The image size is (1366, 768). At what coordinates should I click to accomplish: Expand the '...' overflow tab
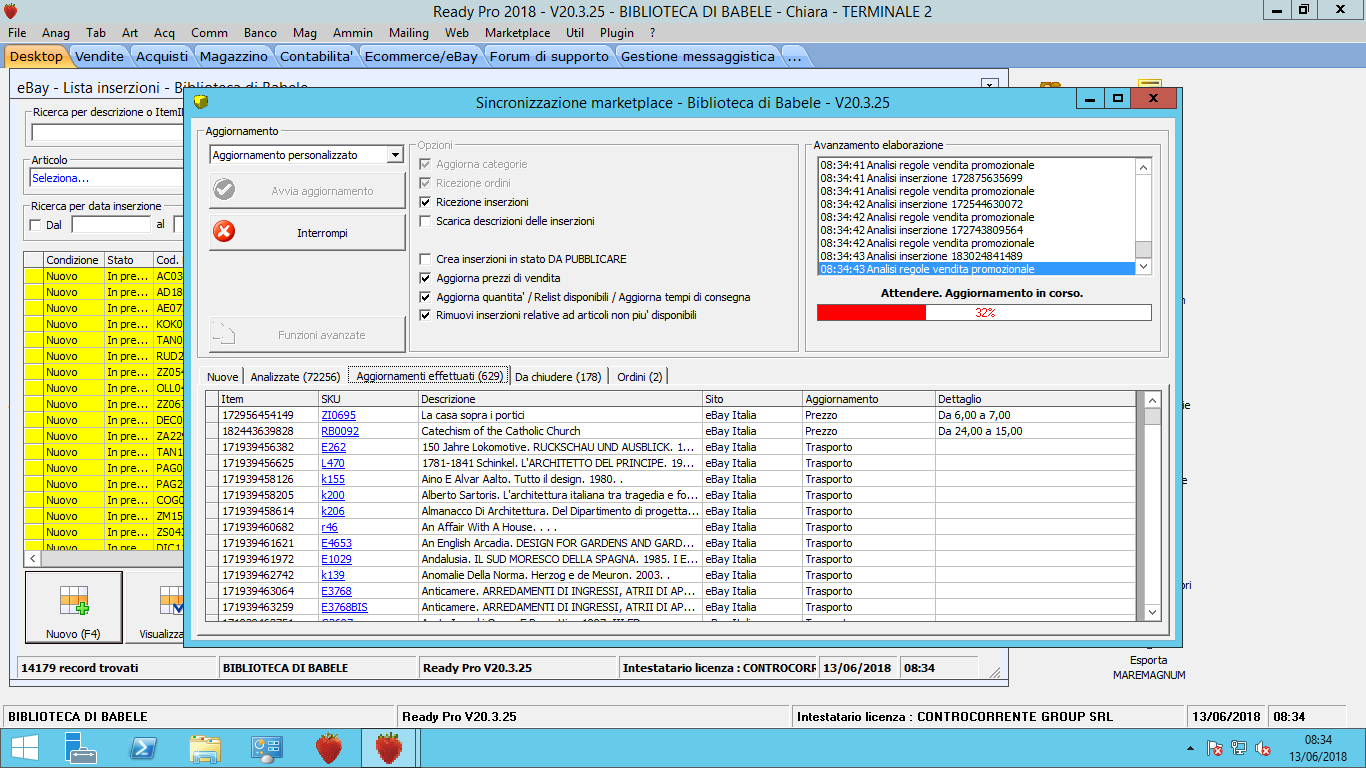tap(794, 57)
